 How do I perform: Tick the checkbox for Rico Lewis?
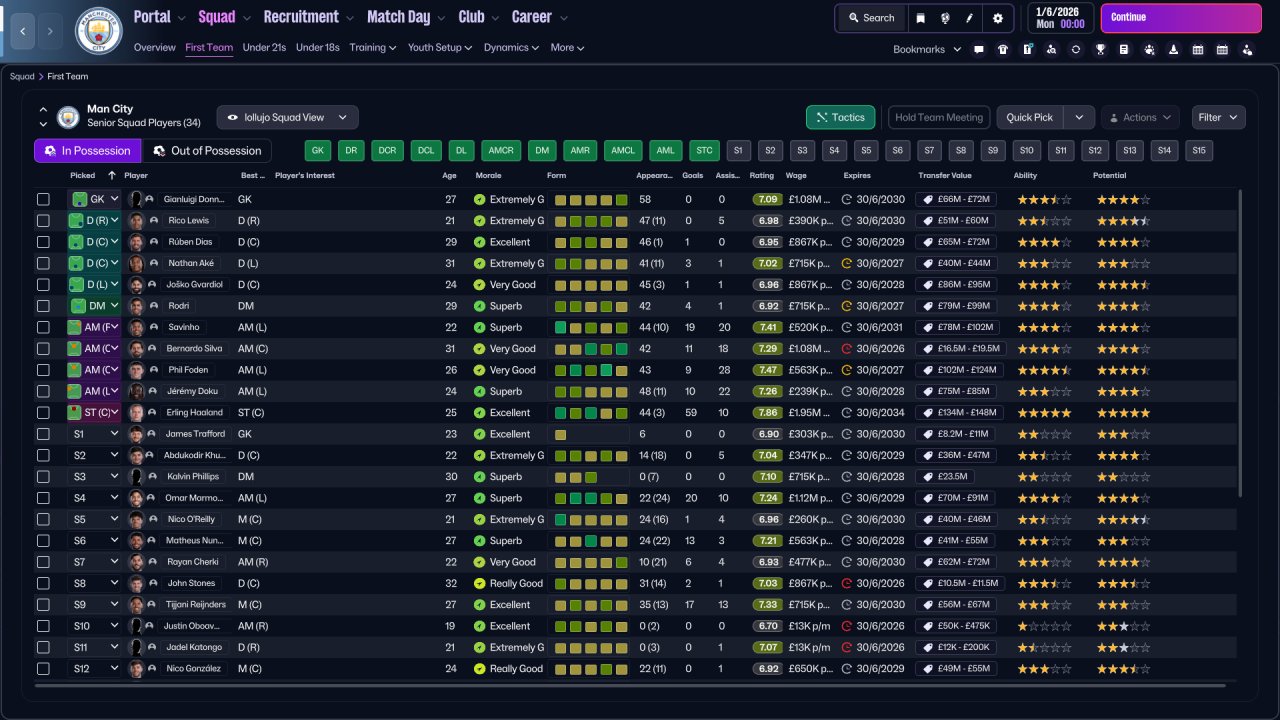[x=43, y=221]
